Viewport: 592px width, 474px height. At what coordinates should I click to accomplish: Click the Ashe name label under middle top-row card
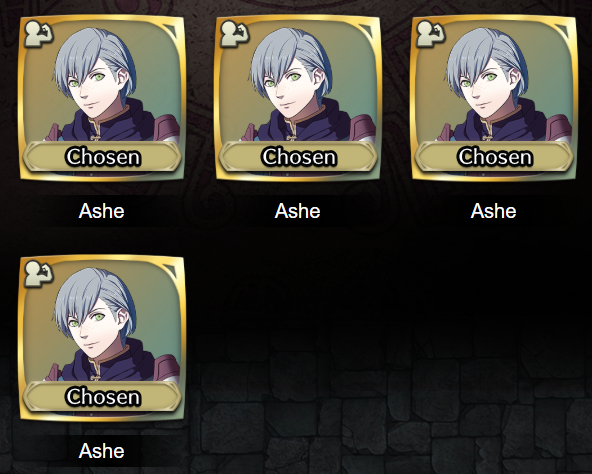[298, 211]
